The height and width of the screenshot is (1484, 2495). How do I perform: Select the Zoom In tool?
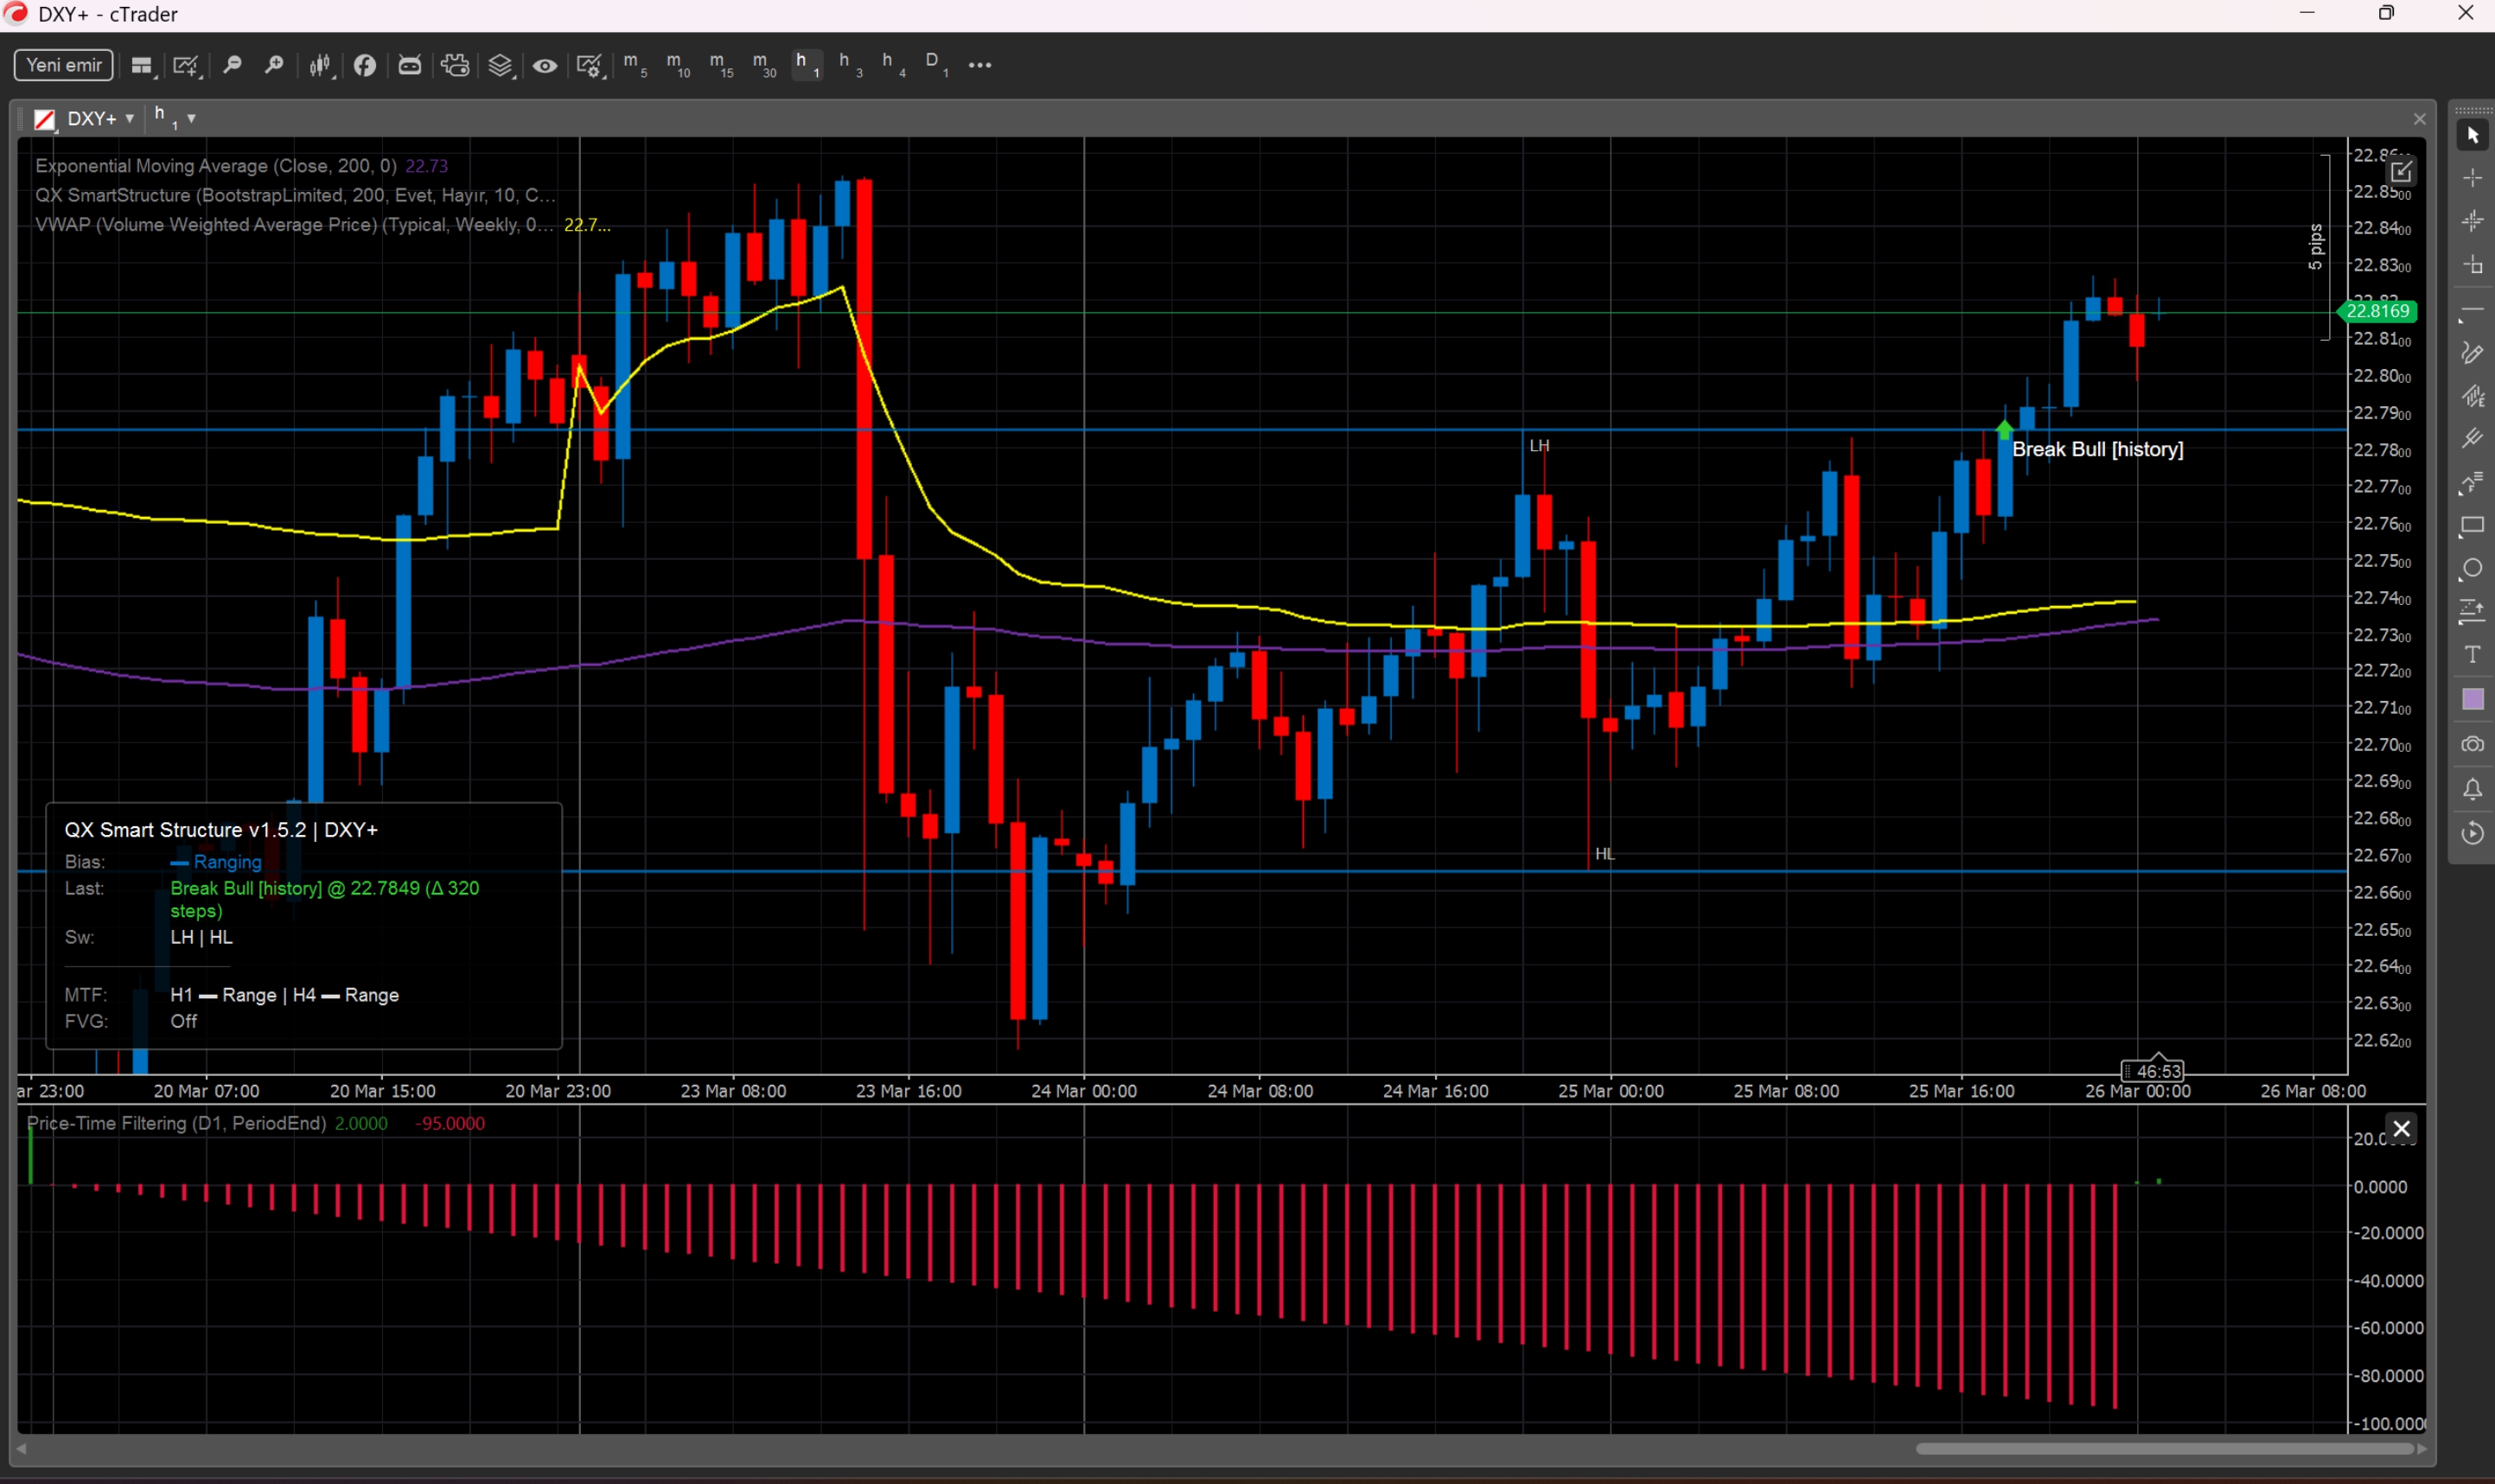pos(275,65)
